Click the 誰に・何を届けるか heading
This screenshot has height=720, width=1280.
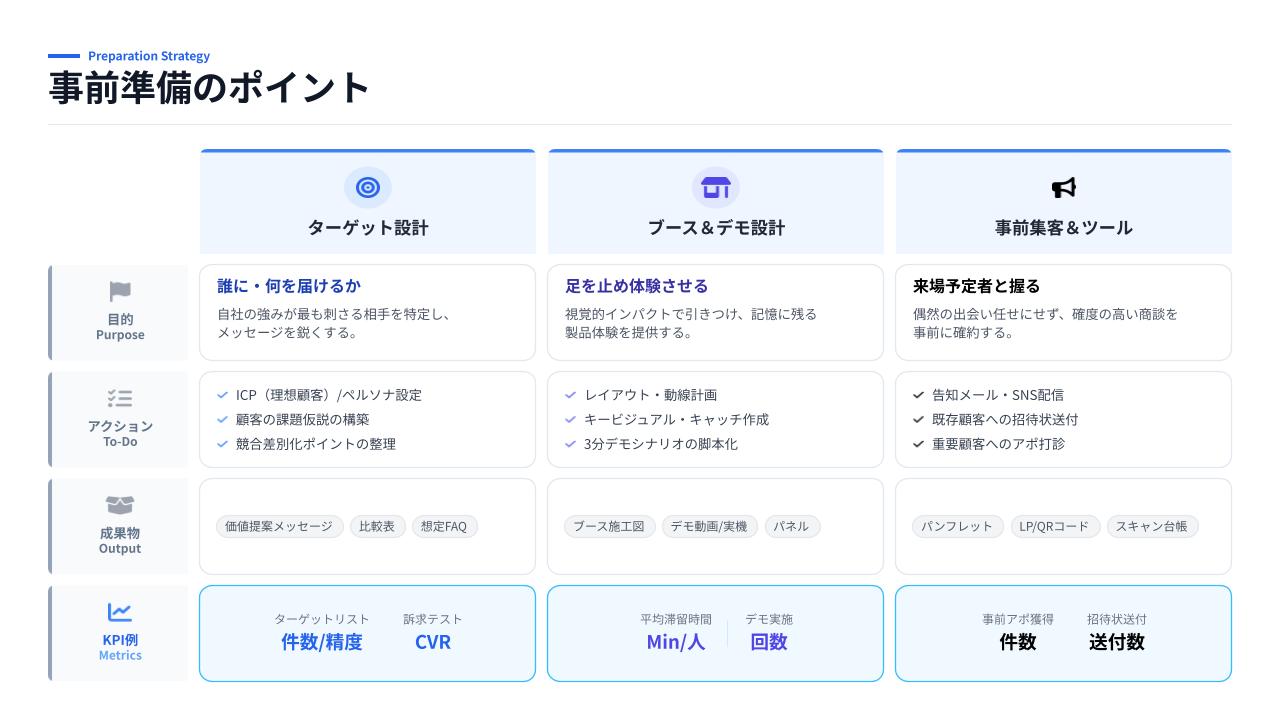tap(289, 286)
